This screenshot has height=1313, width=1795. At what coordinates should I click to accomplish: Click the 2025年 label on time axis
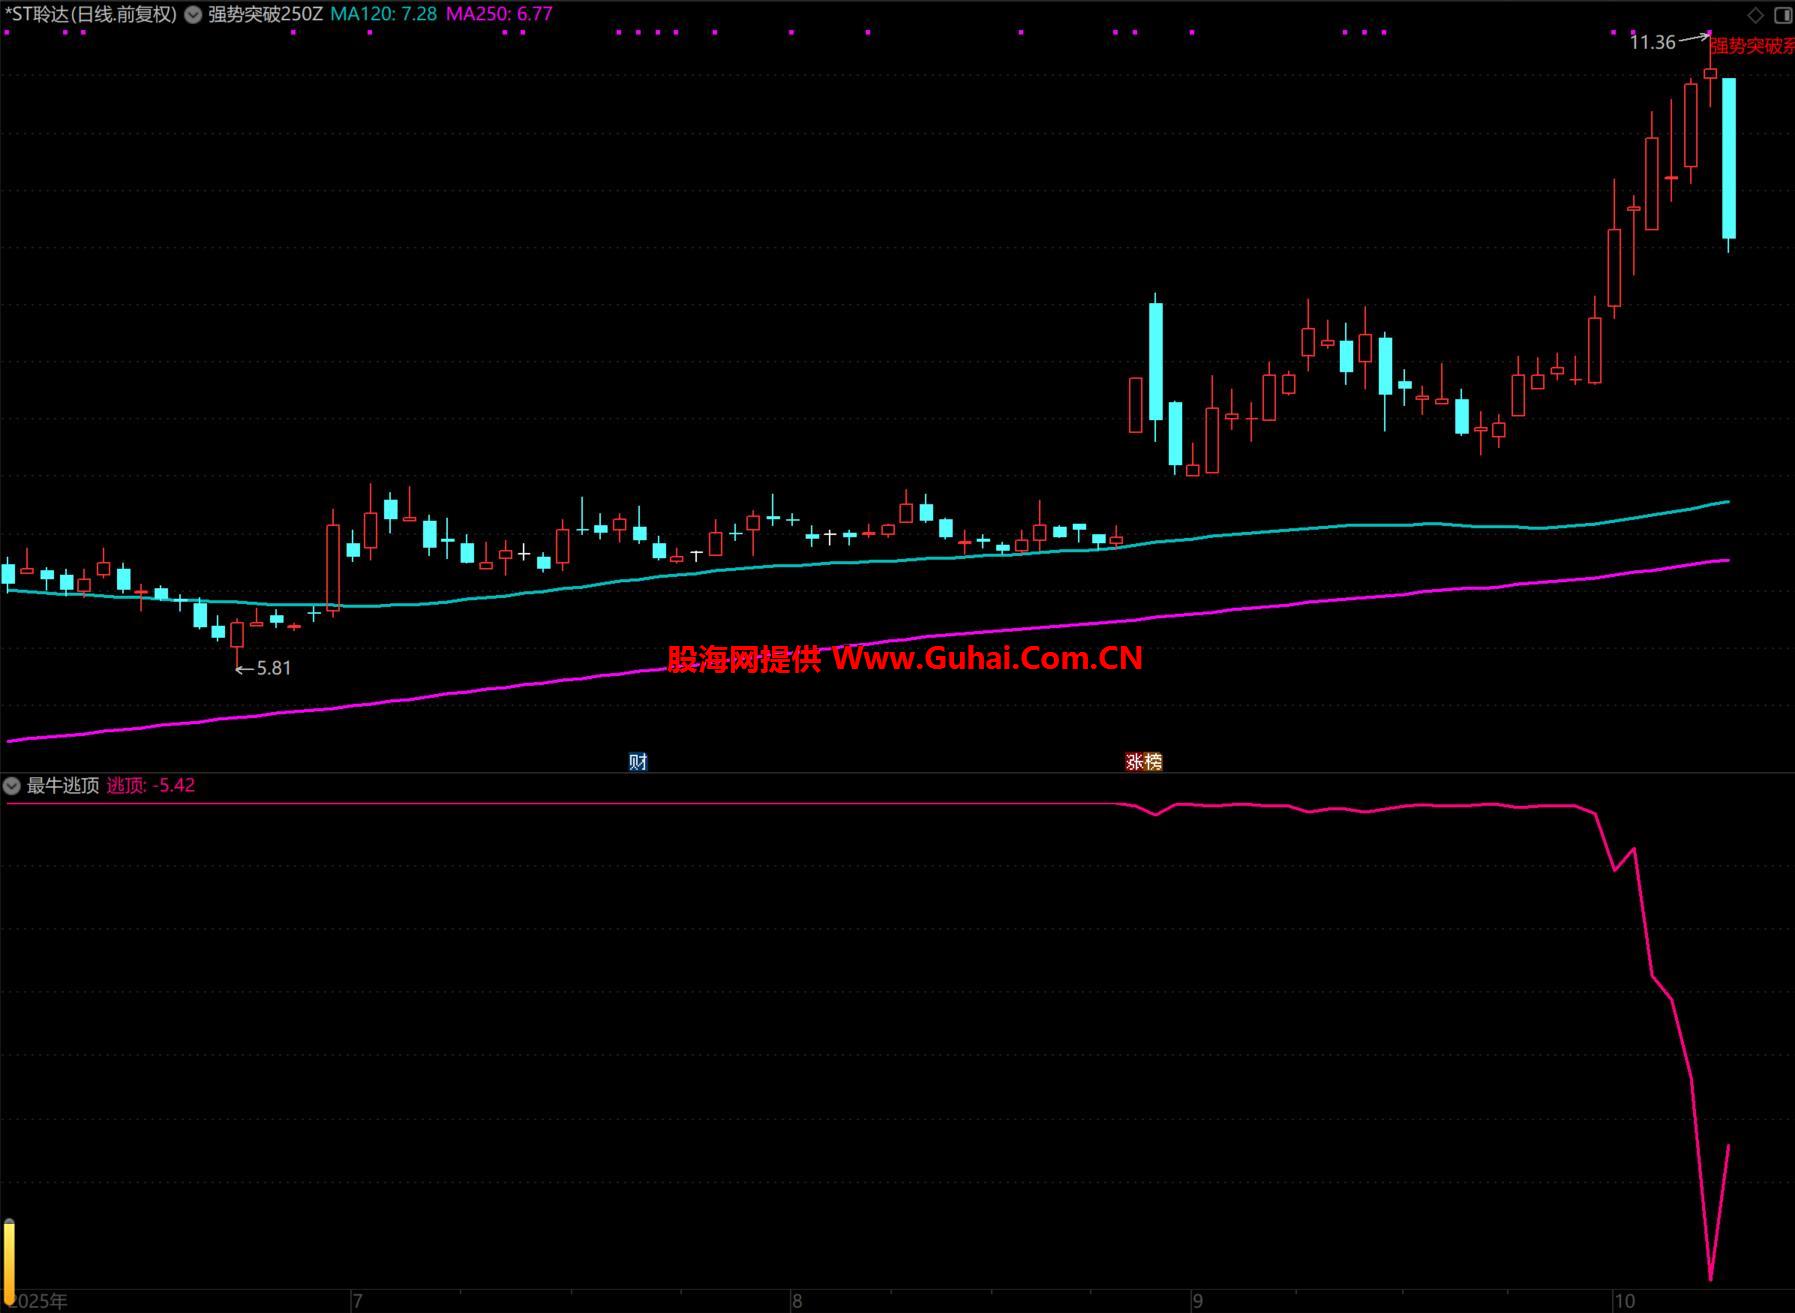[40, 1301]
